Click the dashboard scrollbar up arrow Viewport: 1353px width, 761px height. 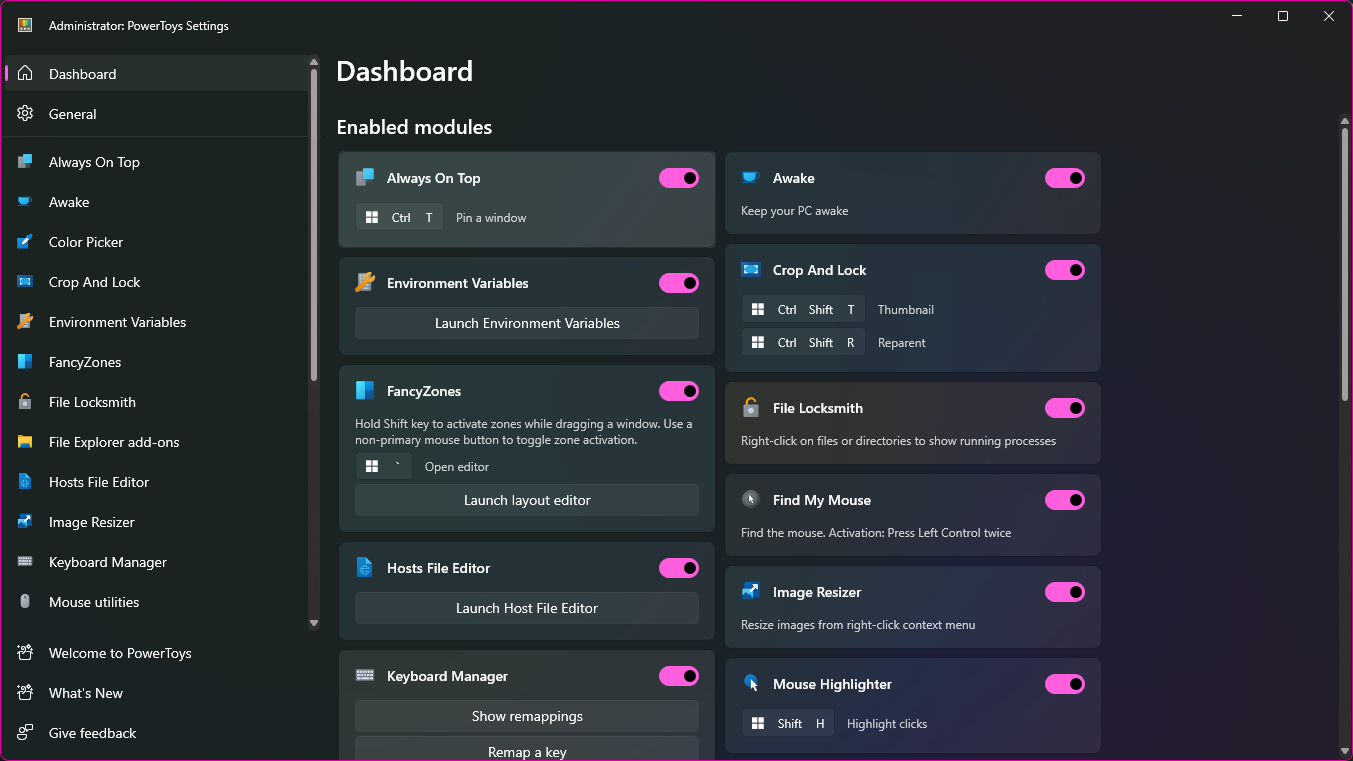[1345, 122]
